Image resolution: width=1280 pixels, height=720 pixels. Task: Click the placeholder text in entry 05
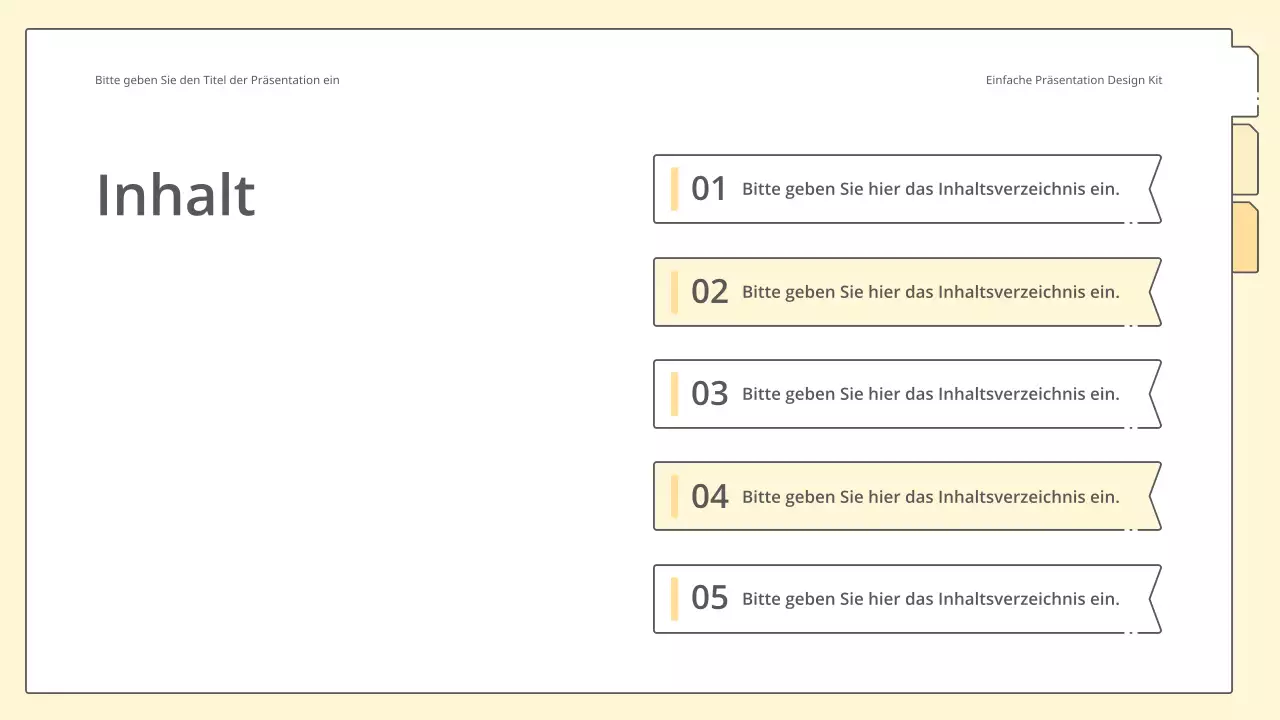[930, 599]
